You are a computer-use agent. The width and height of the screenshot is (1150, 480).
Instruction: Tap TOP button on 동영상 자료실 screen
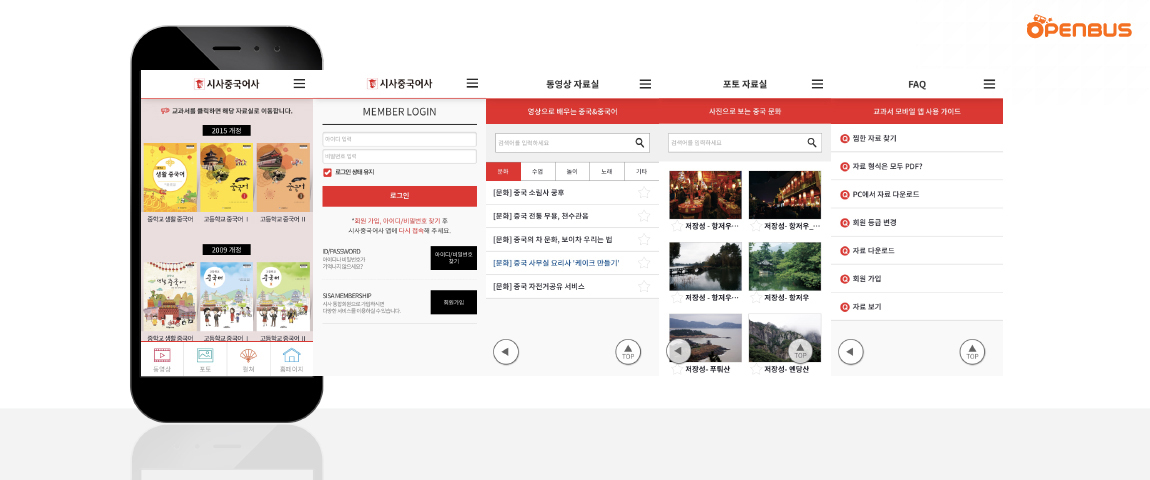click(628, 352)
